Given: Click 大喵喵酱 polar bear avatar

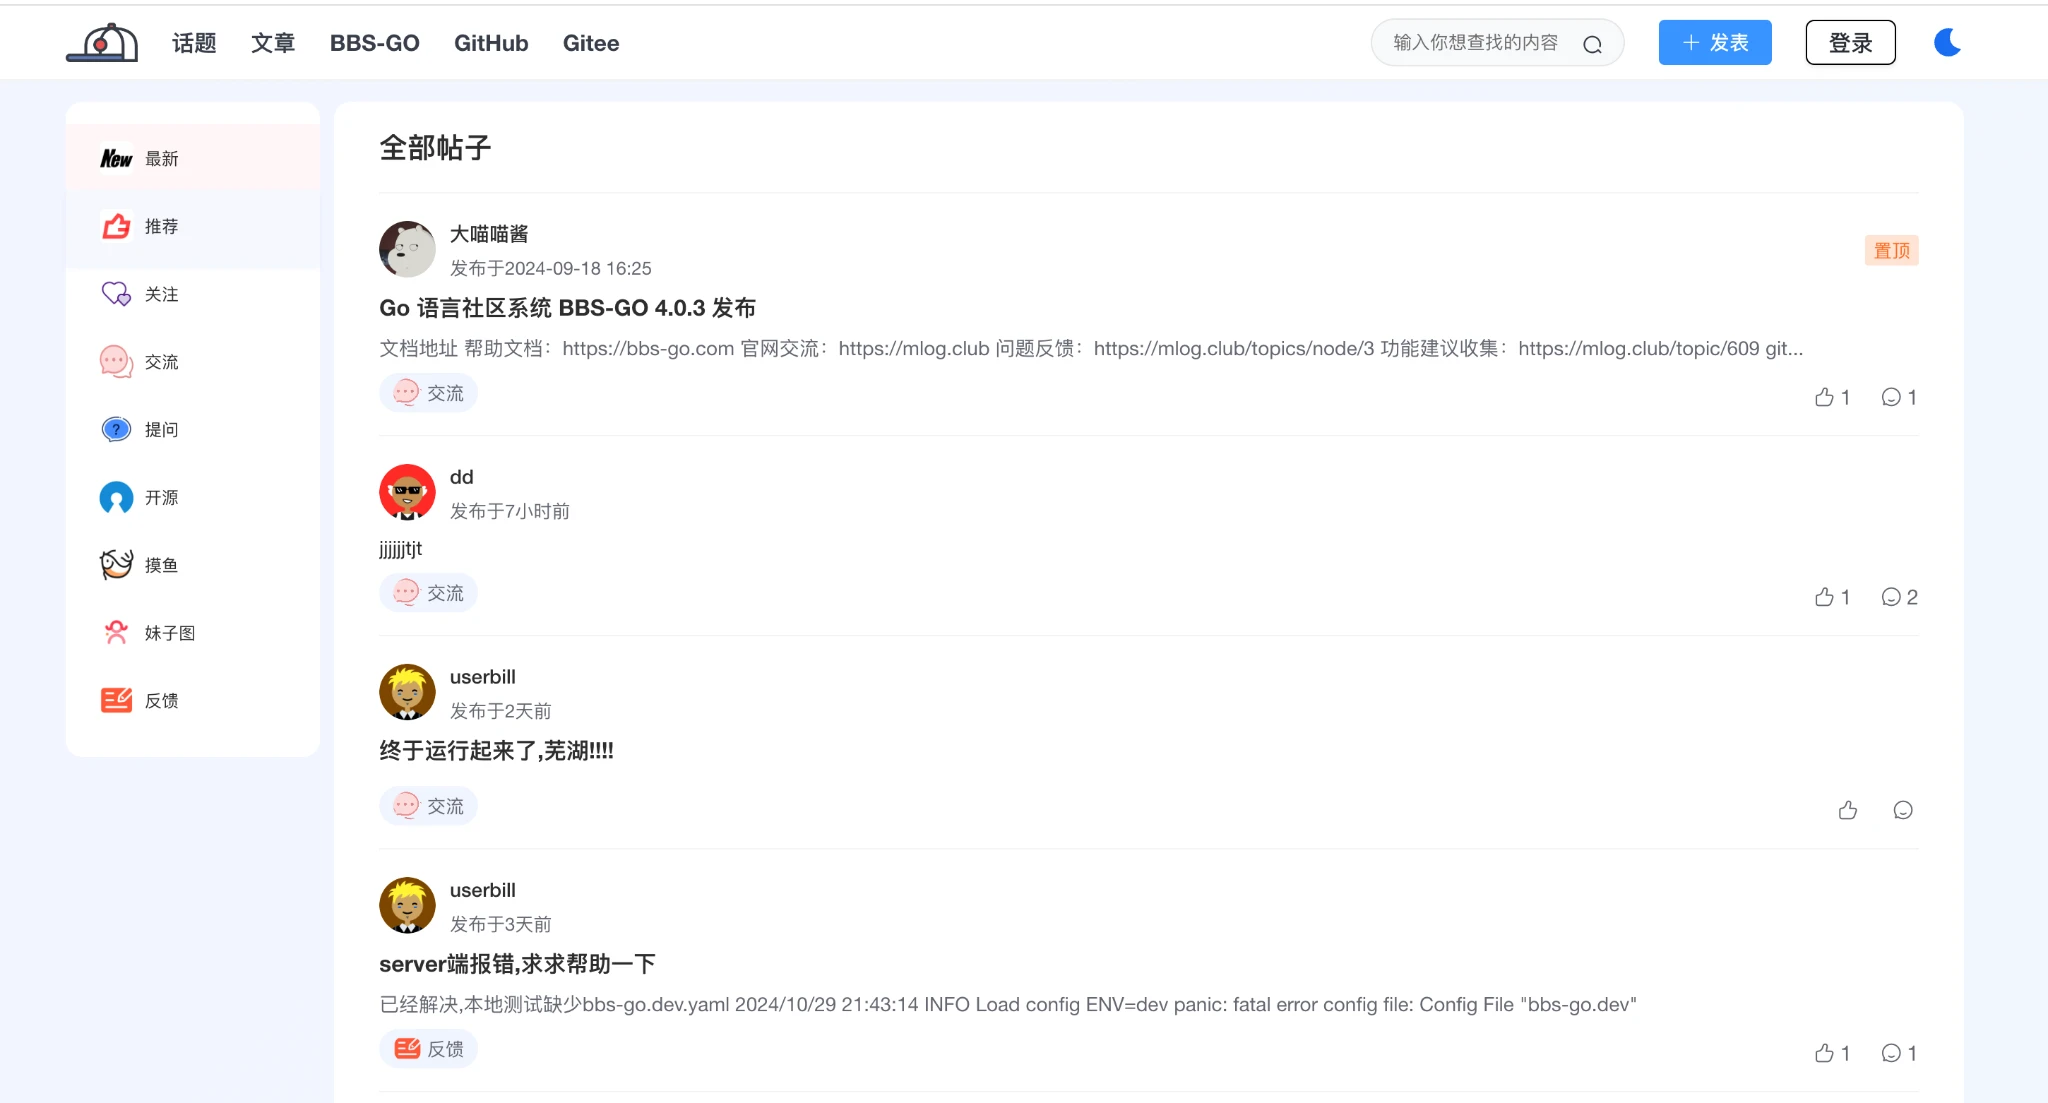Looking at the screenshot, I should click(x=407, y=249).
